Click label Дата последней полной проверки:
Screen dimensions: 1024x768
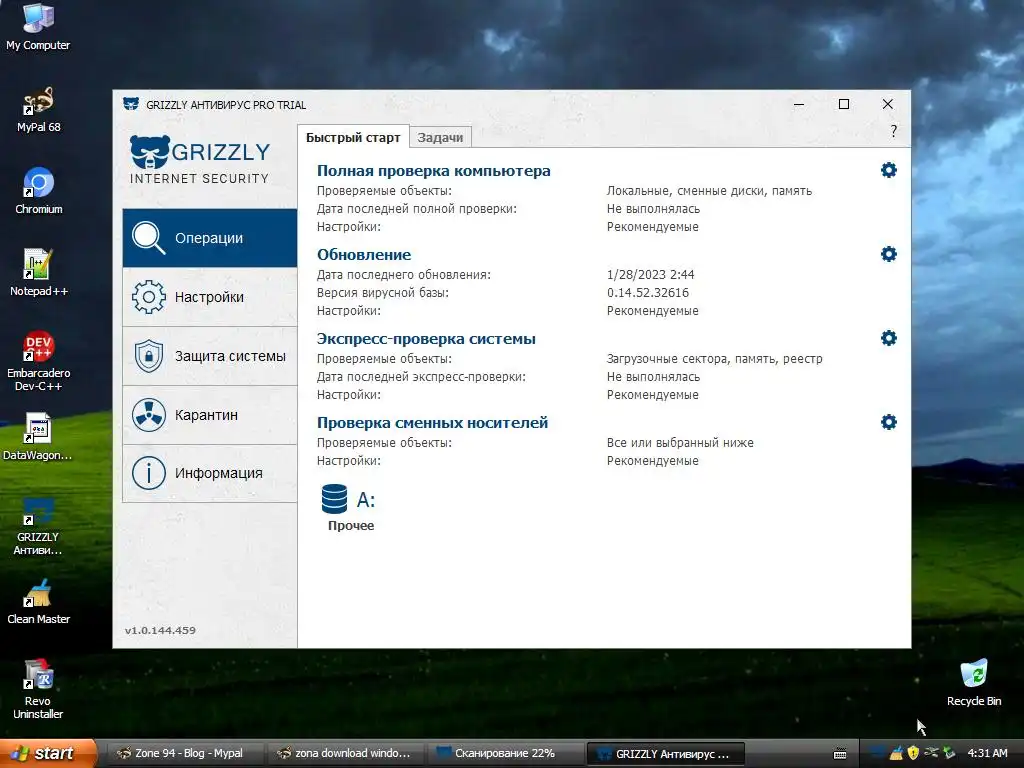click(x=417, y=209)
